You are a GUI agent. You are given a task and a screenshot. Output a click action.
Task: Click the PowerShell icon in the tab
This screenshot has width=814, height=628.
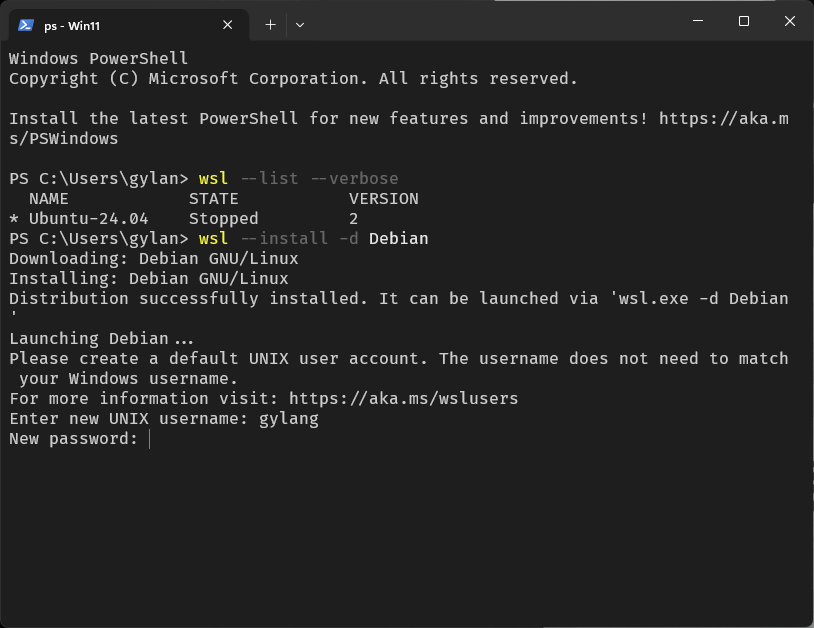point(25,25)
